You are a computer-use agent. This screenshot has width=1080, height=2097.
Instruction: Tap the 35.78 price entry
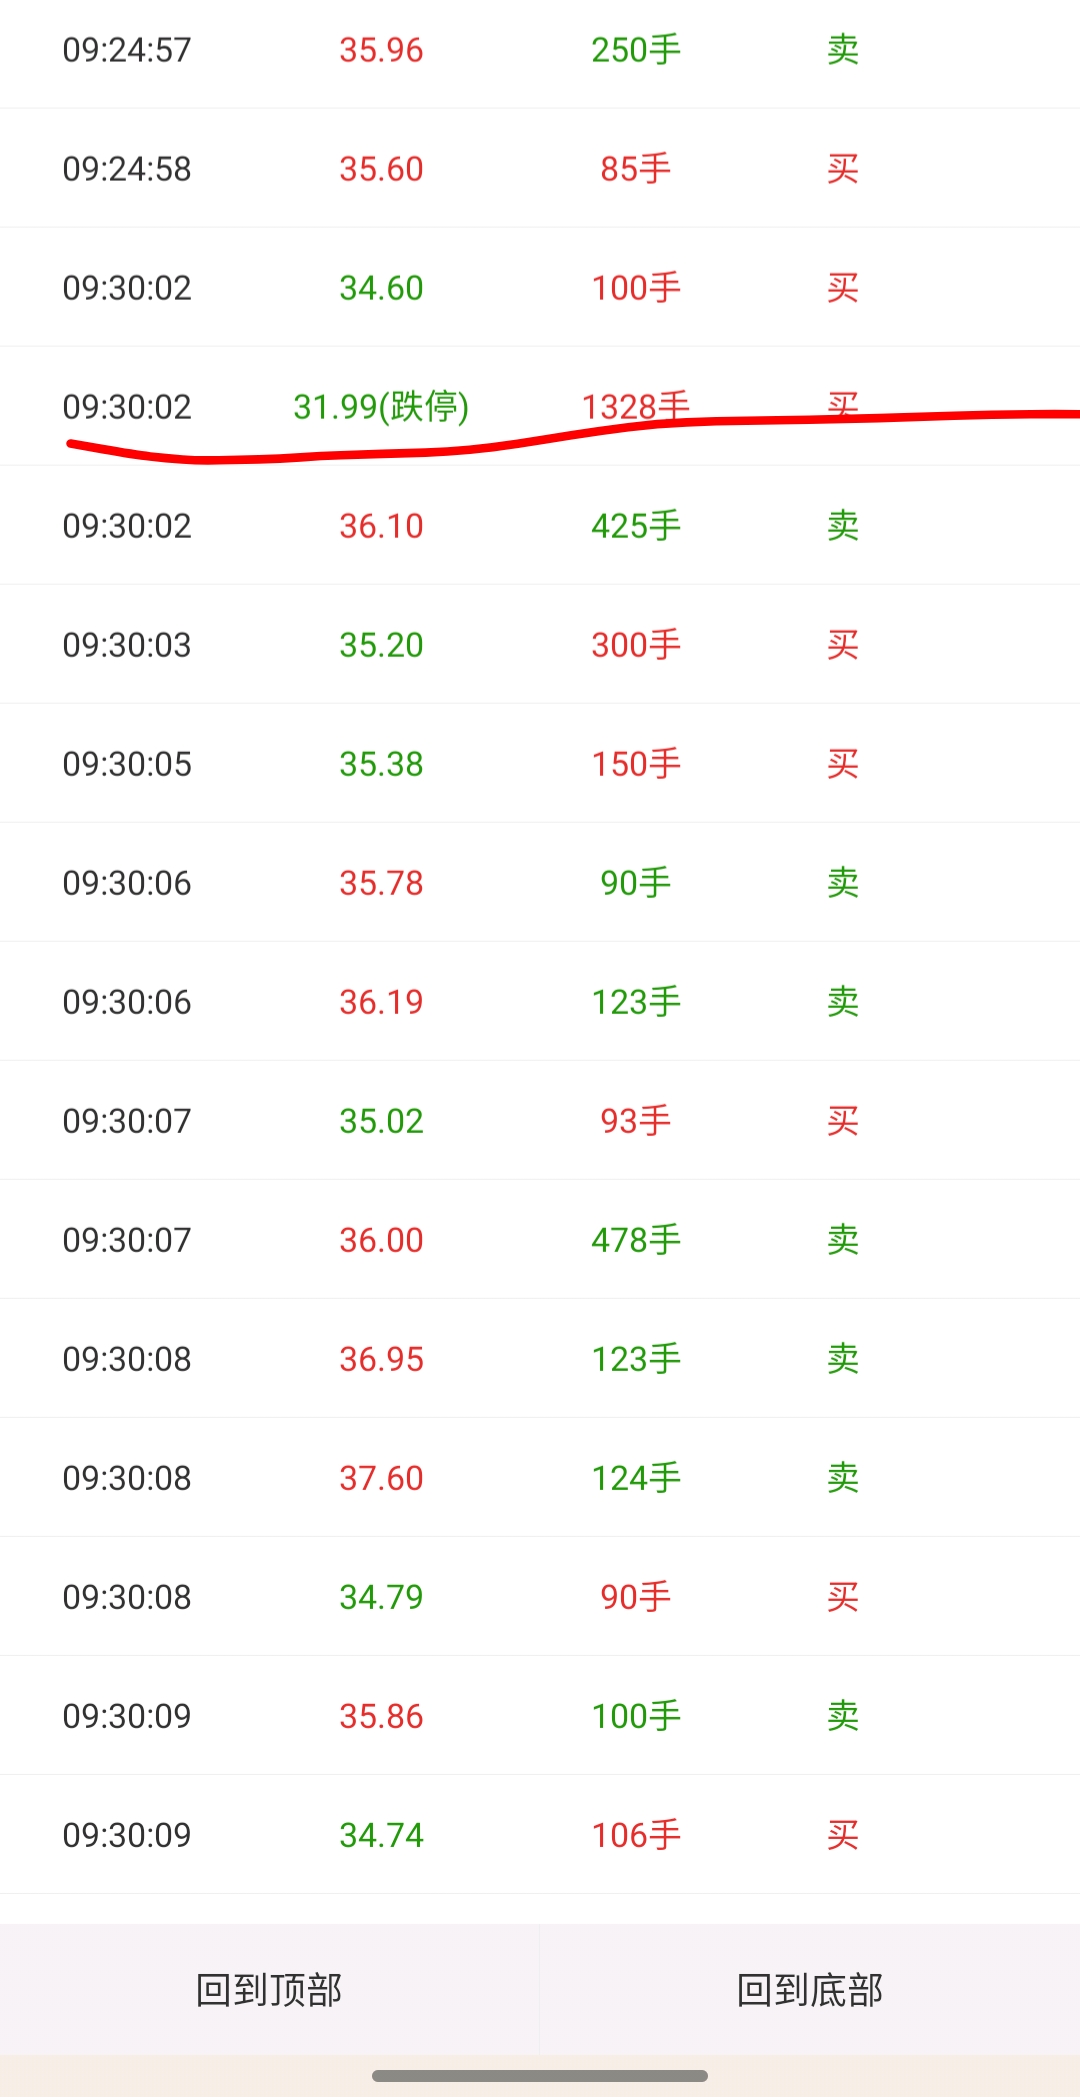[381, 883]
